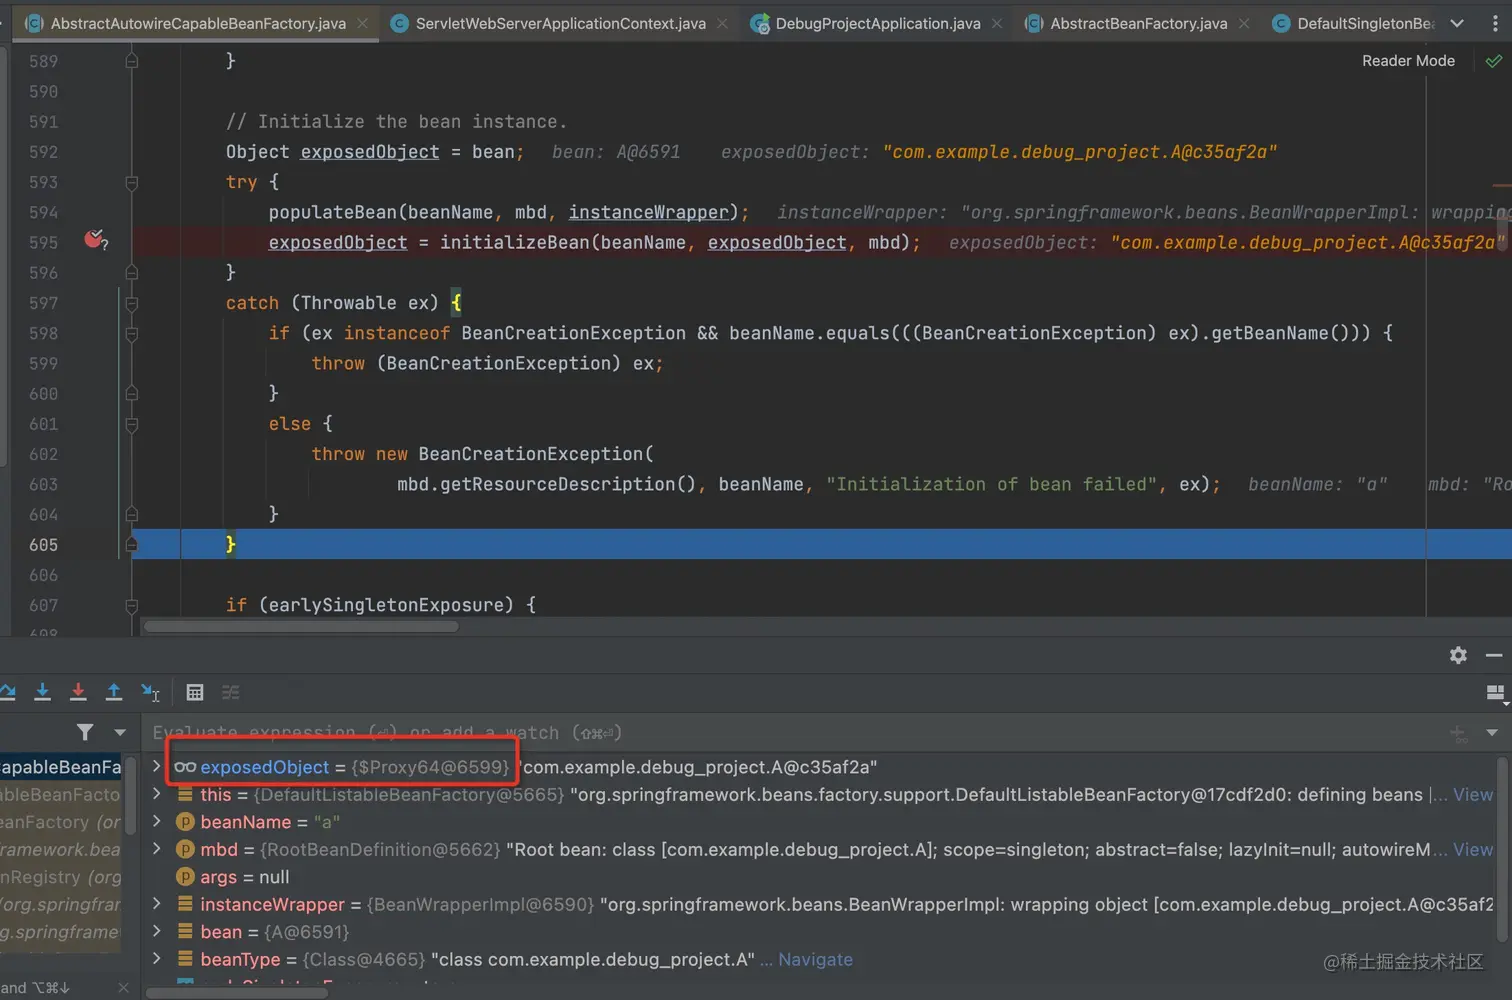Click the variables pane horizontal scrollbar
The image size is (1512, 1000).
pyautogui.click(x=238, y=993)
